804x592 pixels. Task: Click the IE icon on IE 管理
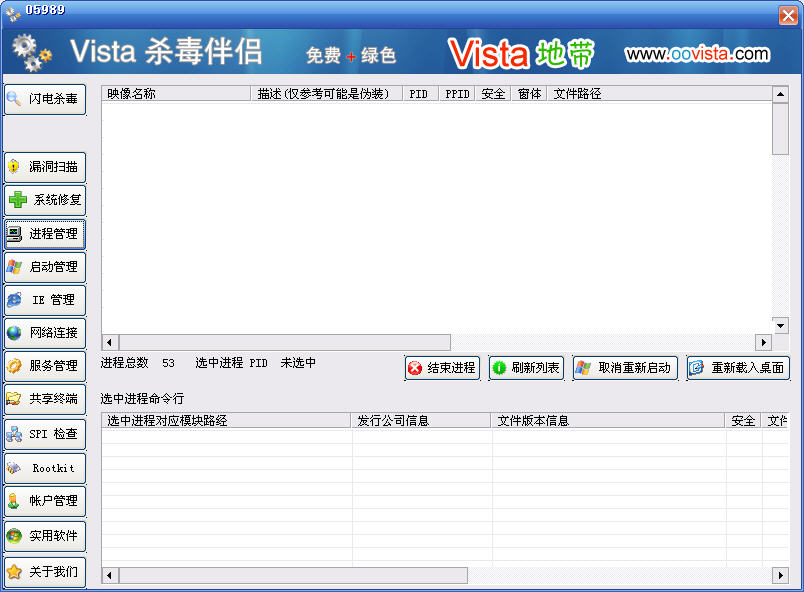click(x=14, y=300)
